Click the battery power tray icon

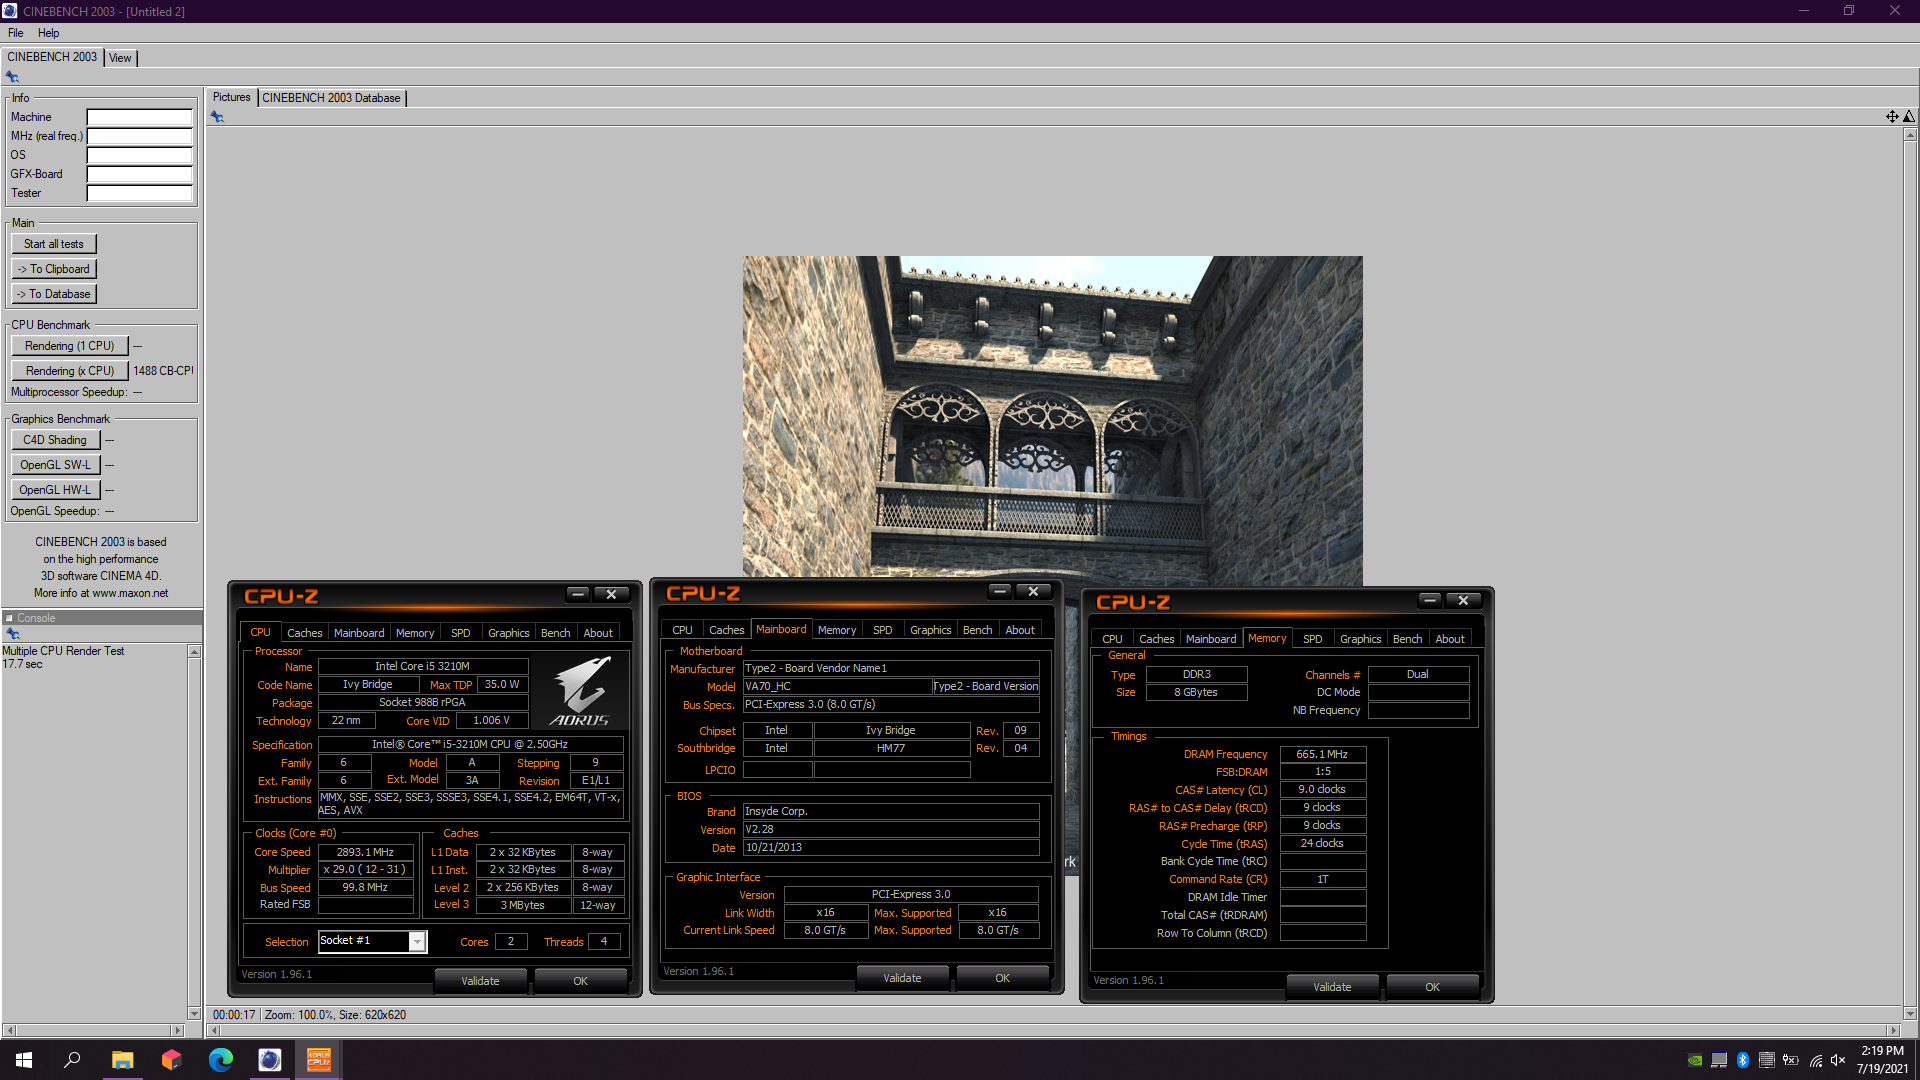point(1790,1060)
